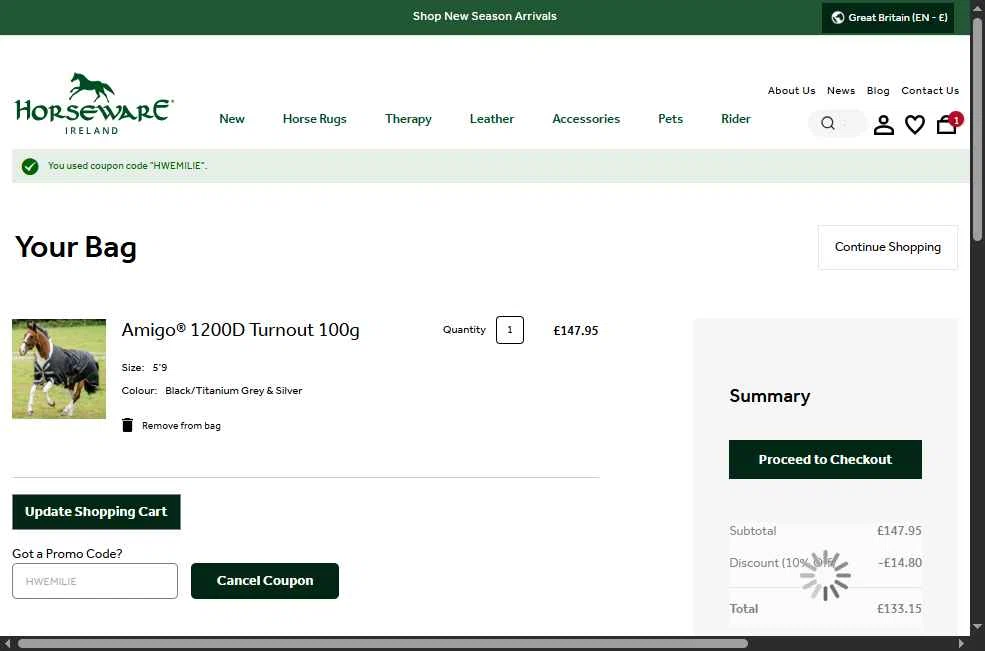The height and width of the screenshot is (651, 985).
Task: Click the search magnifier icon
Action: 828,123
